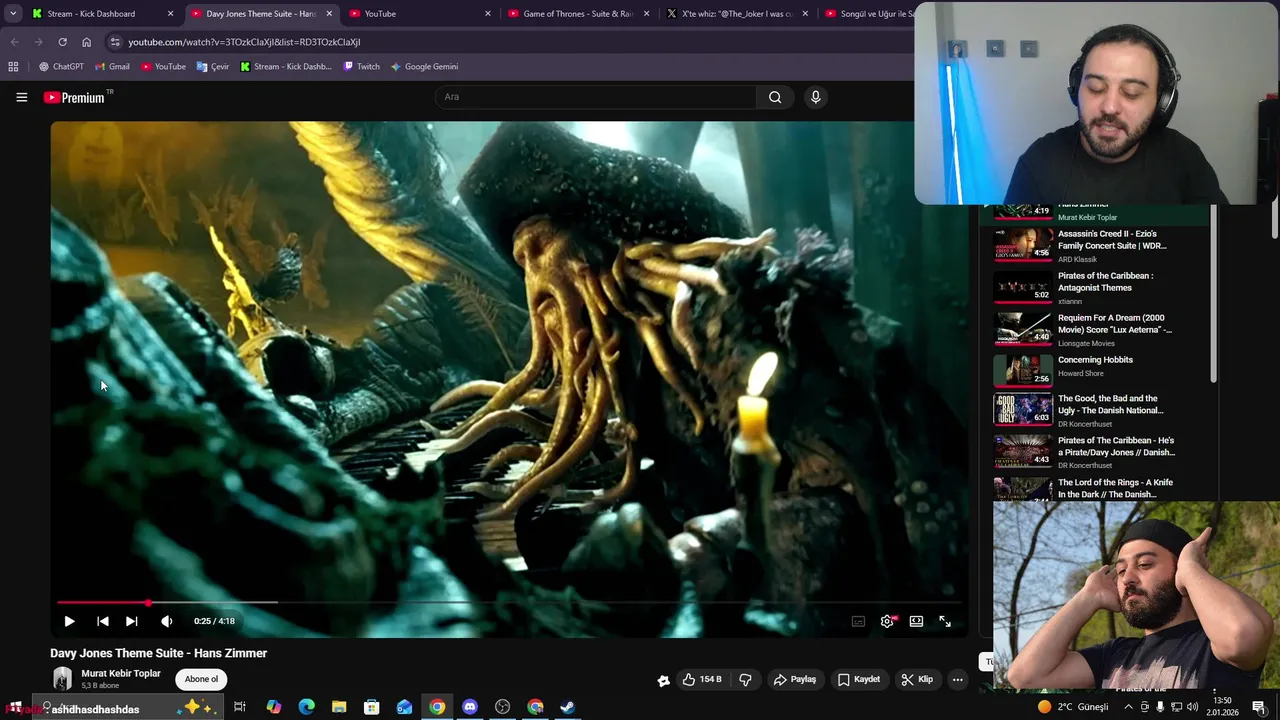Open the Çevir translate bookmark
The image size is (1280, 720).
pyautogui.click(x=213, y=67)
